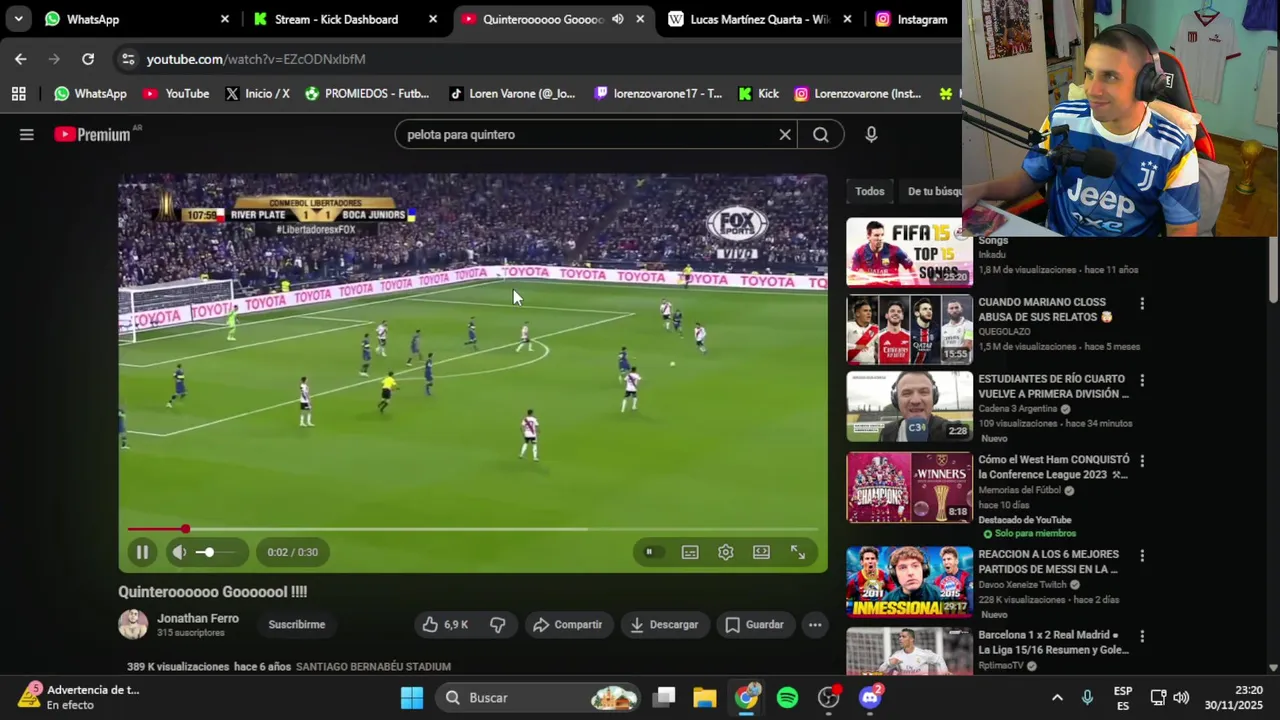Open Inicio / X bookmark
Viewport: 1280px width, 720px height.
pos(257,93)
